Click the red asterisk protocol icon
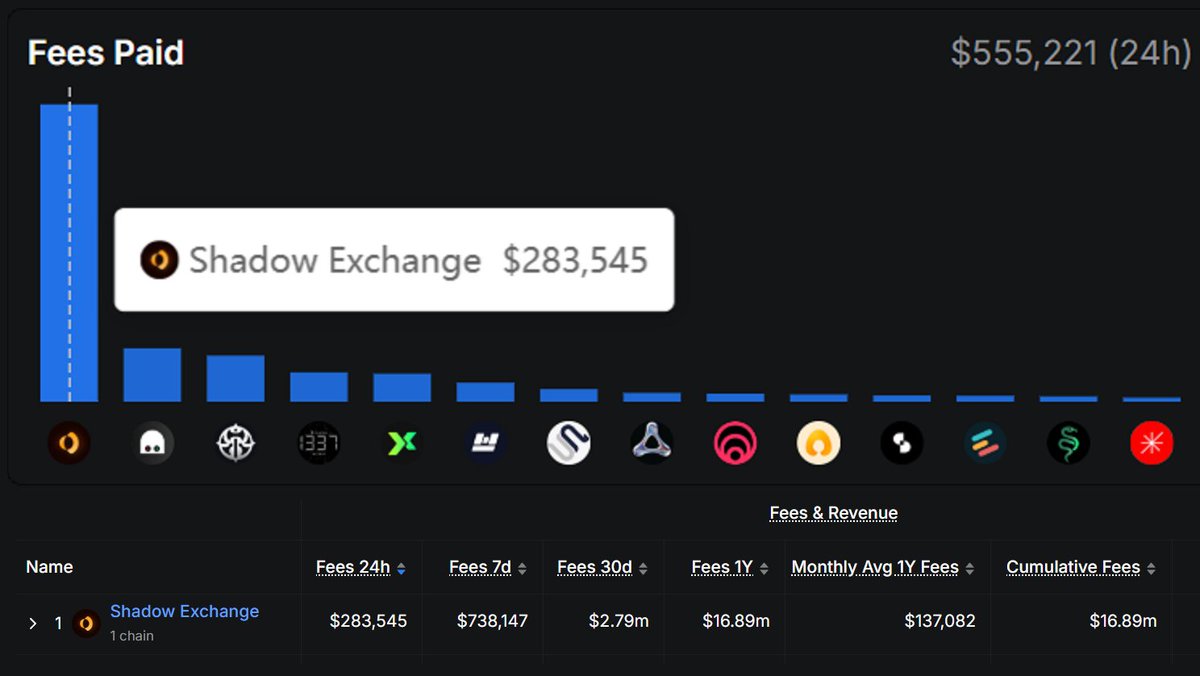The height and width of the screenshot is (676, 1200). 1151,442
